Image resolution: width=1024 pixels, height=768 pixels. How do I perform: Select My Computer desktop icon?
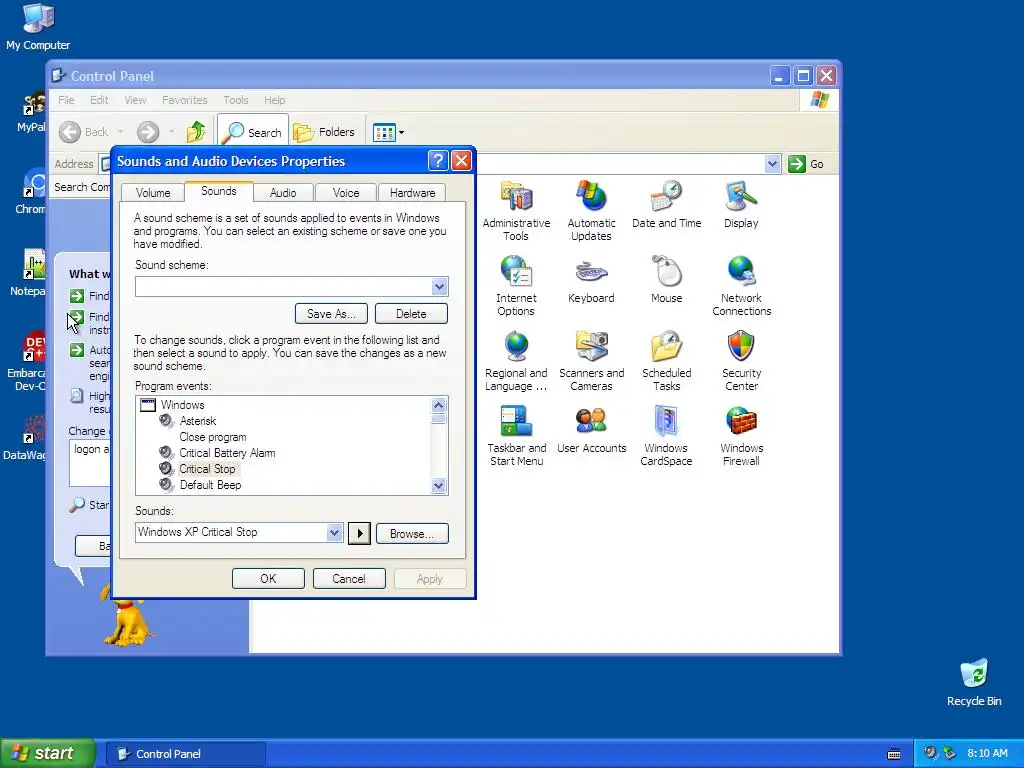point(38,26)
